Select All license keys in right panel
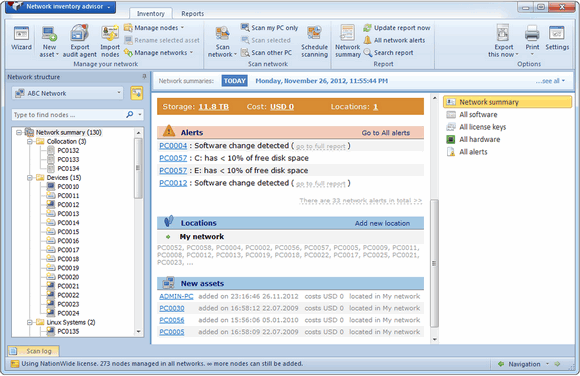 click(x=482, y=127)
